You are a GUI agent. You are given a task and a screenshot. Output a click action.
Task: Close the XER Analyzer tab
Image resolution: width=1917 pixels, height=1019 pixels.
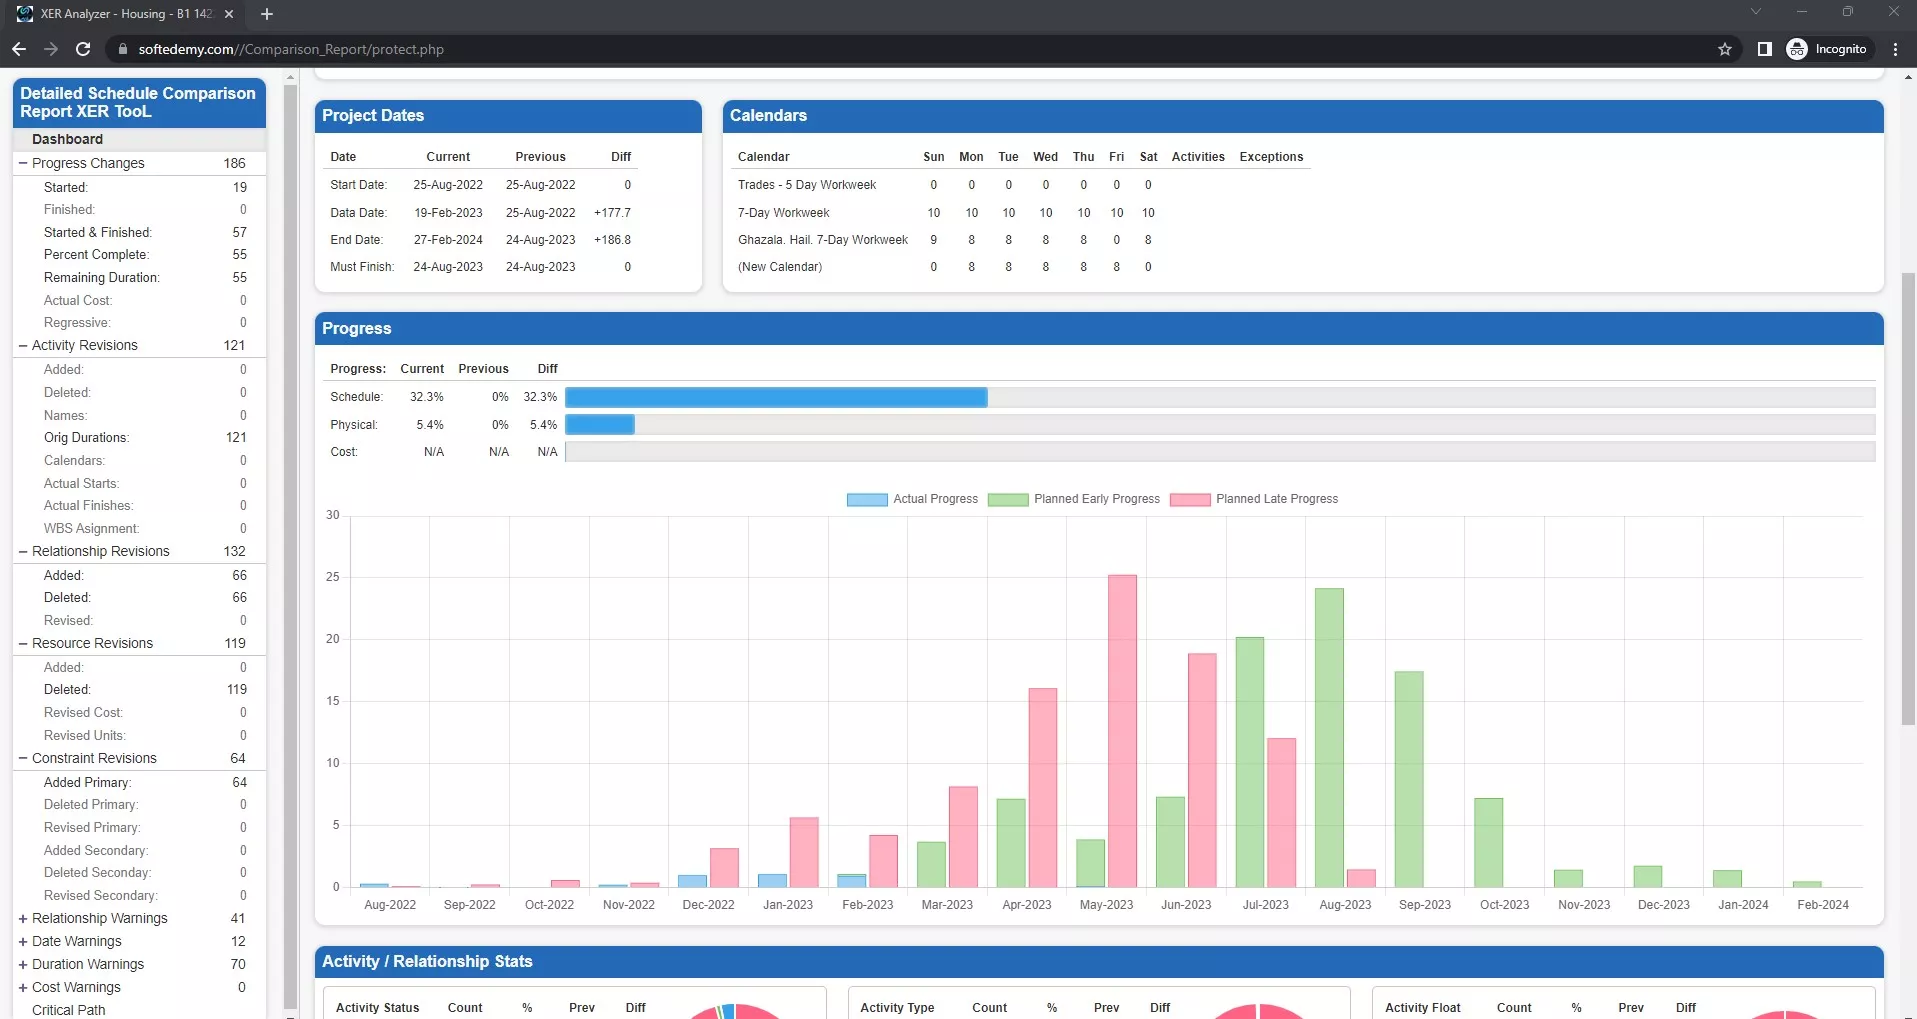pyautogui.click(x=229, y=14)
